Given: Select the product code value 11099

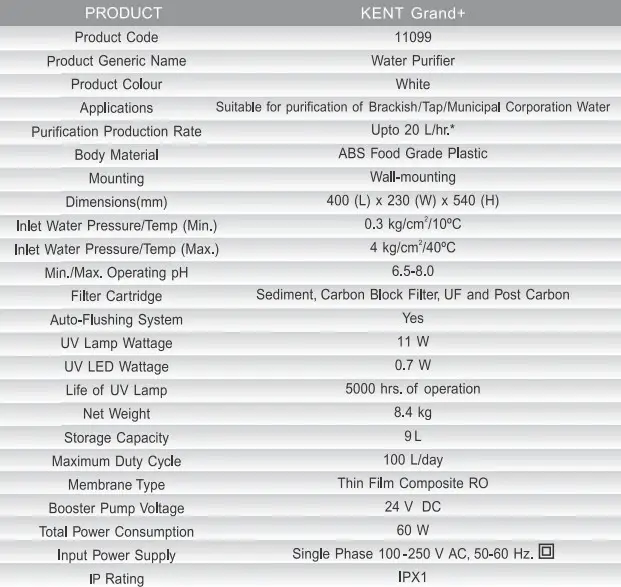Looking at the screenshot, I should point(412,37).
